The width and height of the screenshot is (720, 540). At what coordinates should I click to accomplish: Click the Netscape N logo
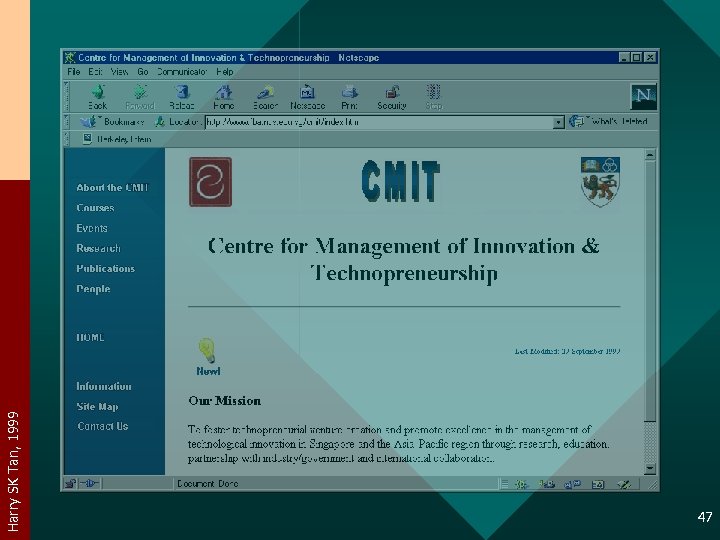[x=644, y=96]
